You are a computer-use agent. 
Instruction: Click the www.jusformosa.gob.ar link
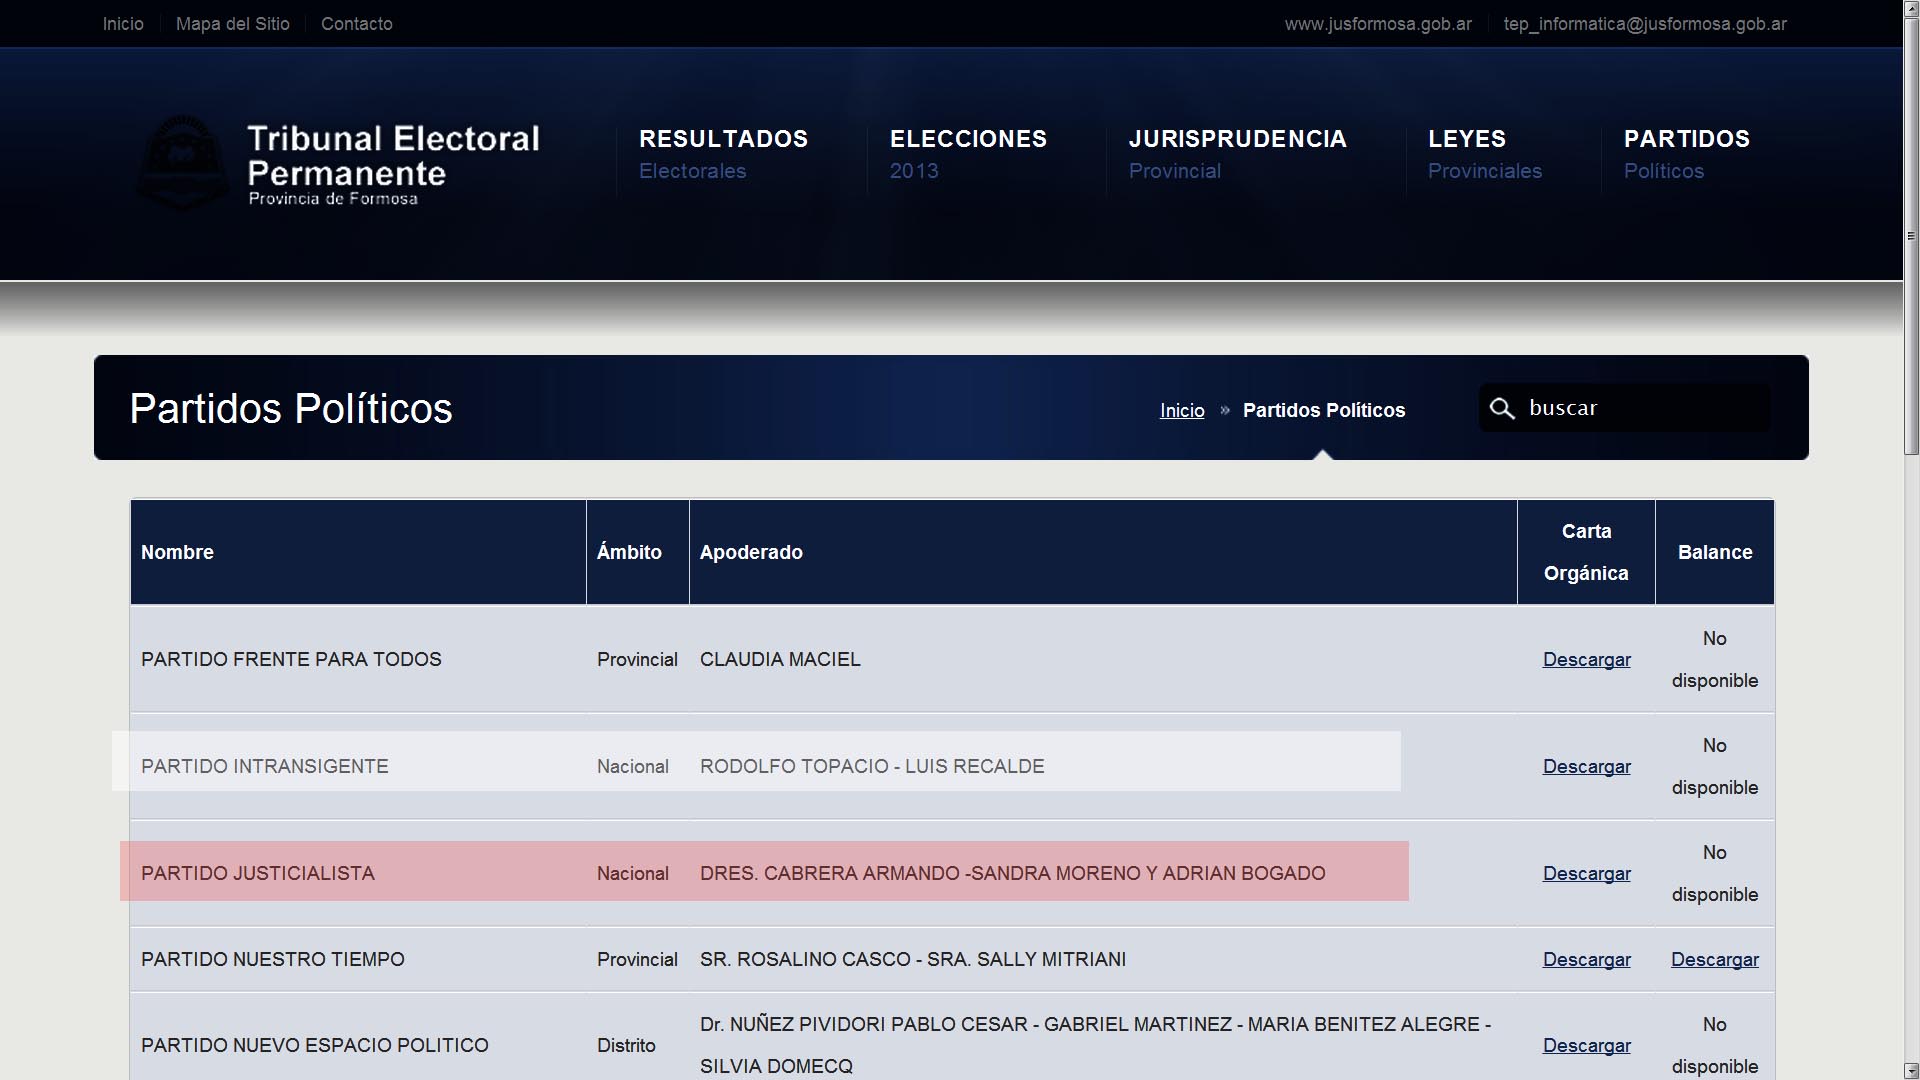(x=1378, y=24)
